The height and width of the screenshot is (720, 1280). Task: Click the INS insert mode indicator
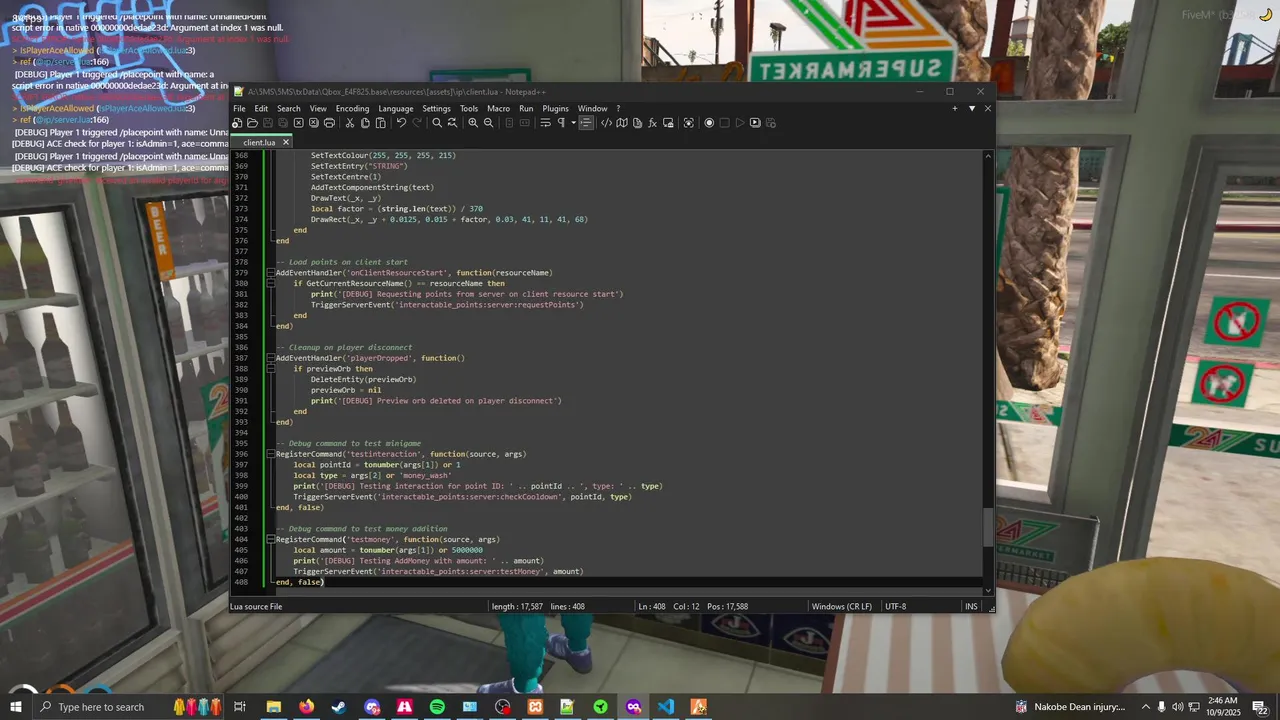point(971,606)
